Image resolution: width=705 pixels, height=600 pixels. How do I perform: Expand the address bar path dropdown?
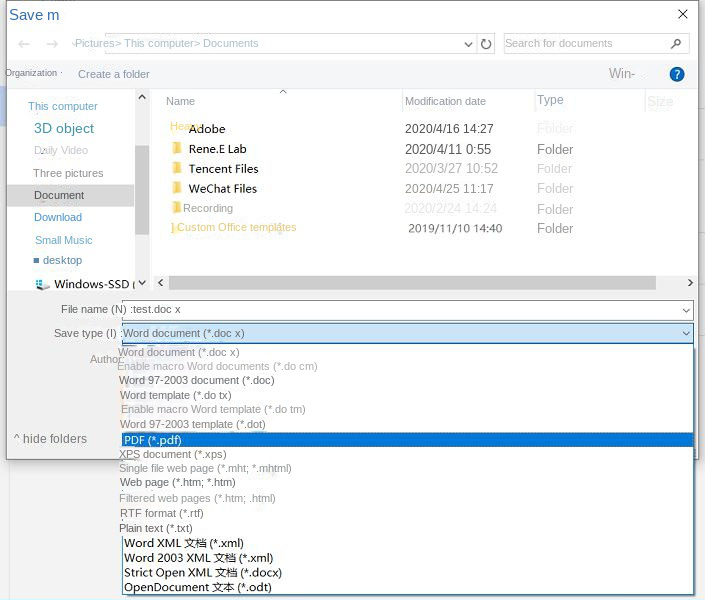468,44
